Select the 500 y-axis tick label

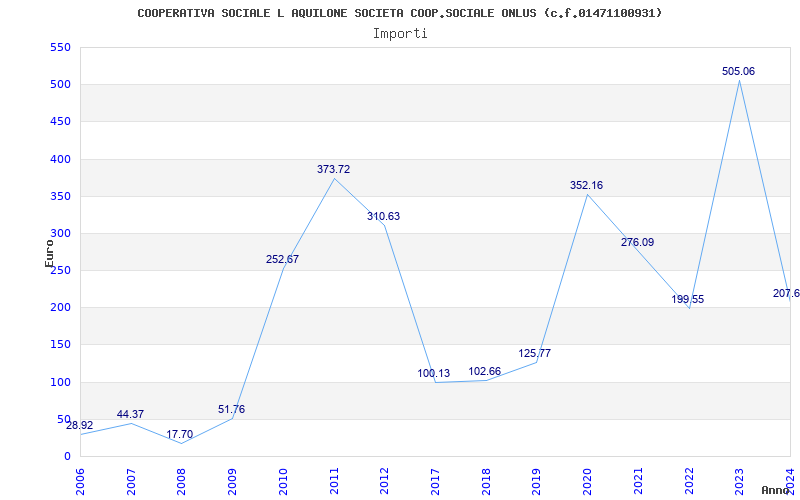[x=60, y=85]
